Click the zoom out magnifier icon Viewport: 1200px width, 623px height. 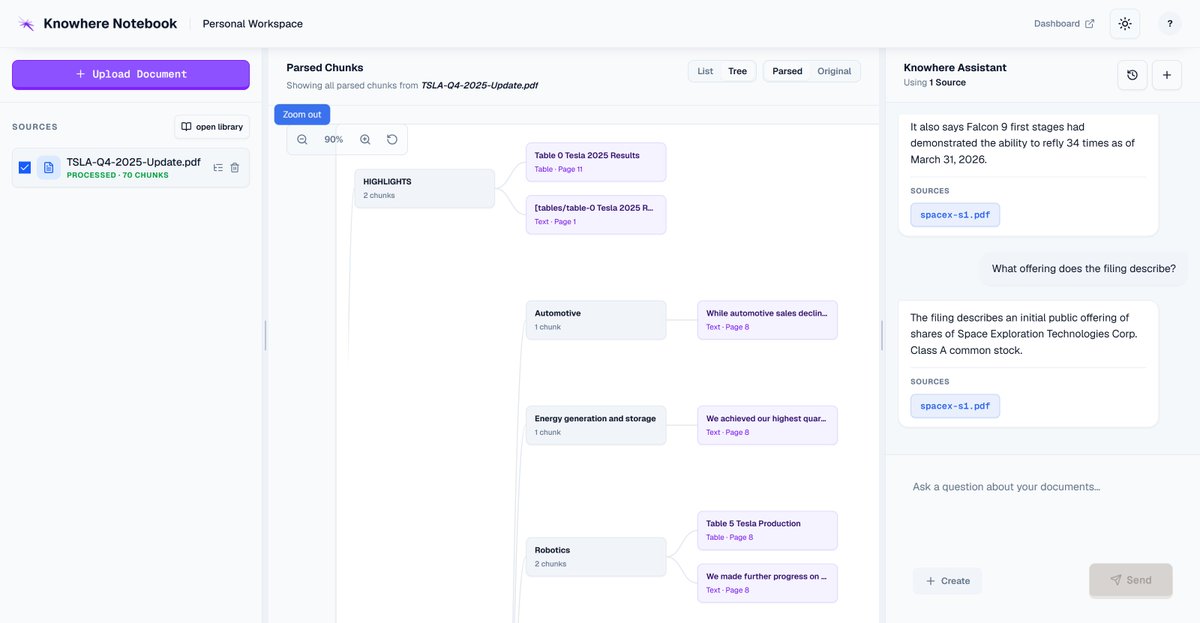pyautogui.click(x=302, y=140)
